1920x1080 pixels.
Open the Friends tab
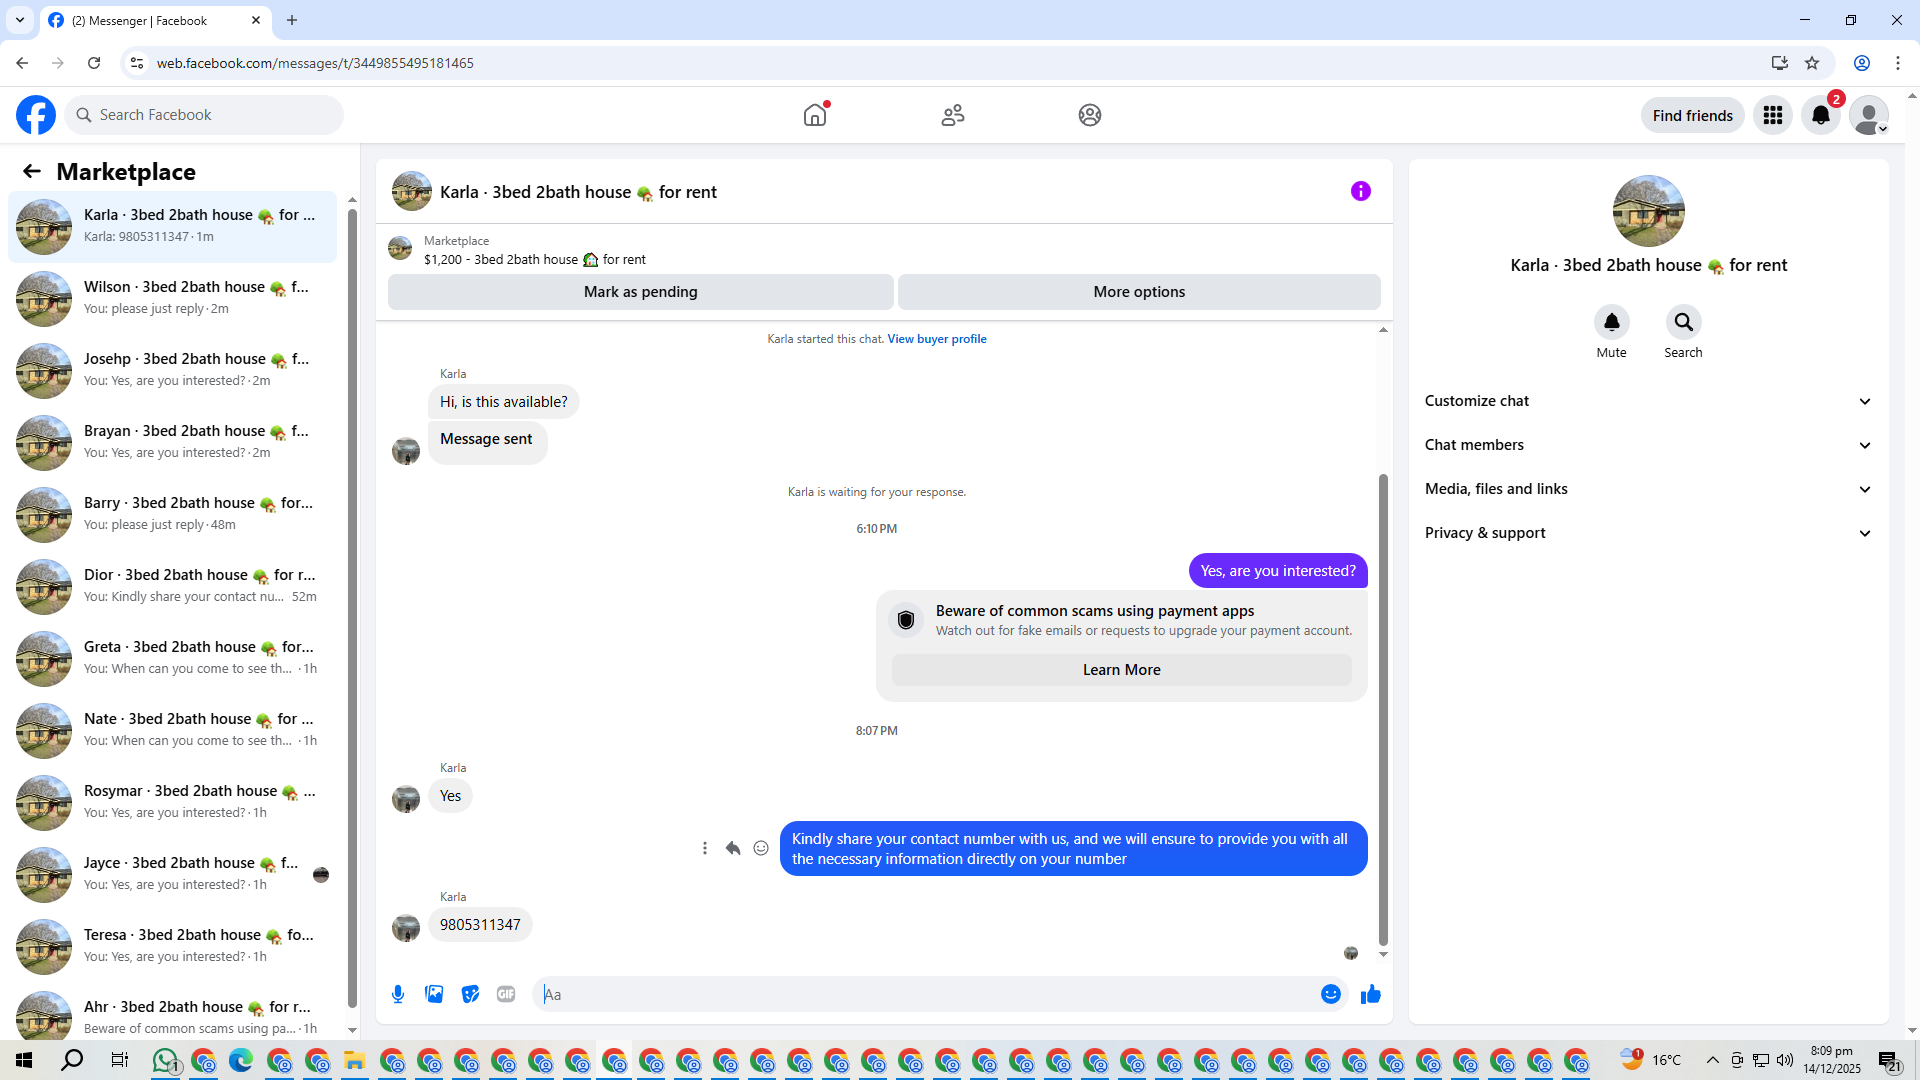[x=952, y=115]
